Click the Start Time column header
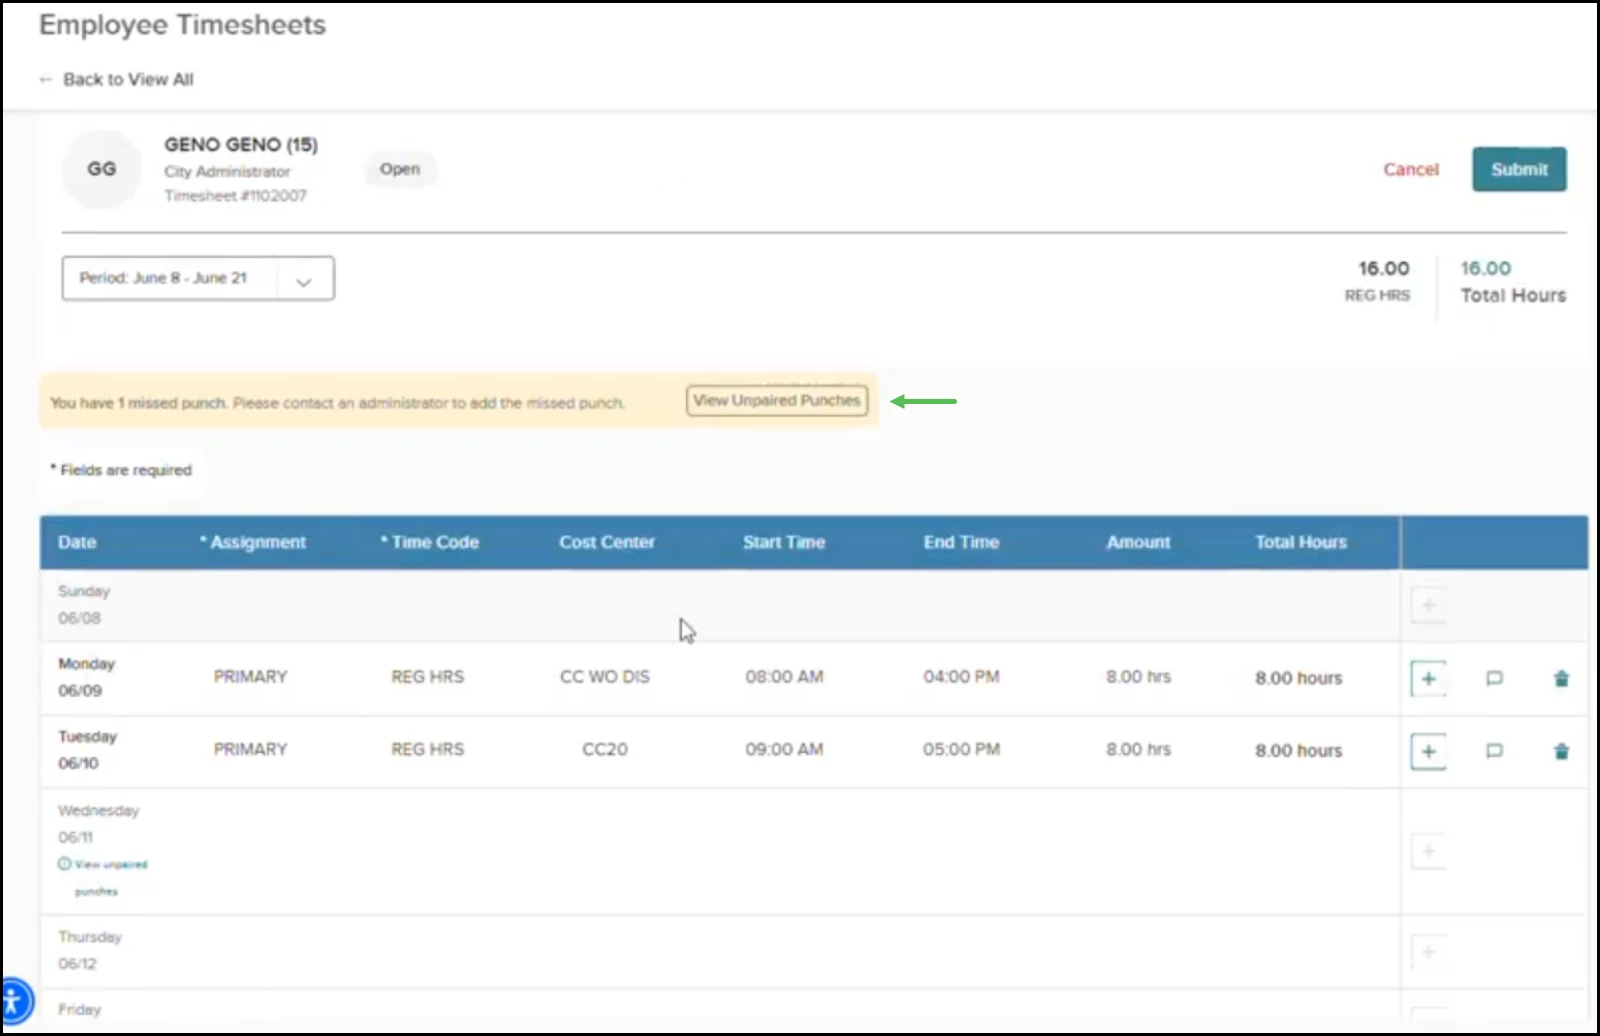 pos(784,542)
